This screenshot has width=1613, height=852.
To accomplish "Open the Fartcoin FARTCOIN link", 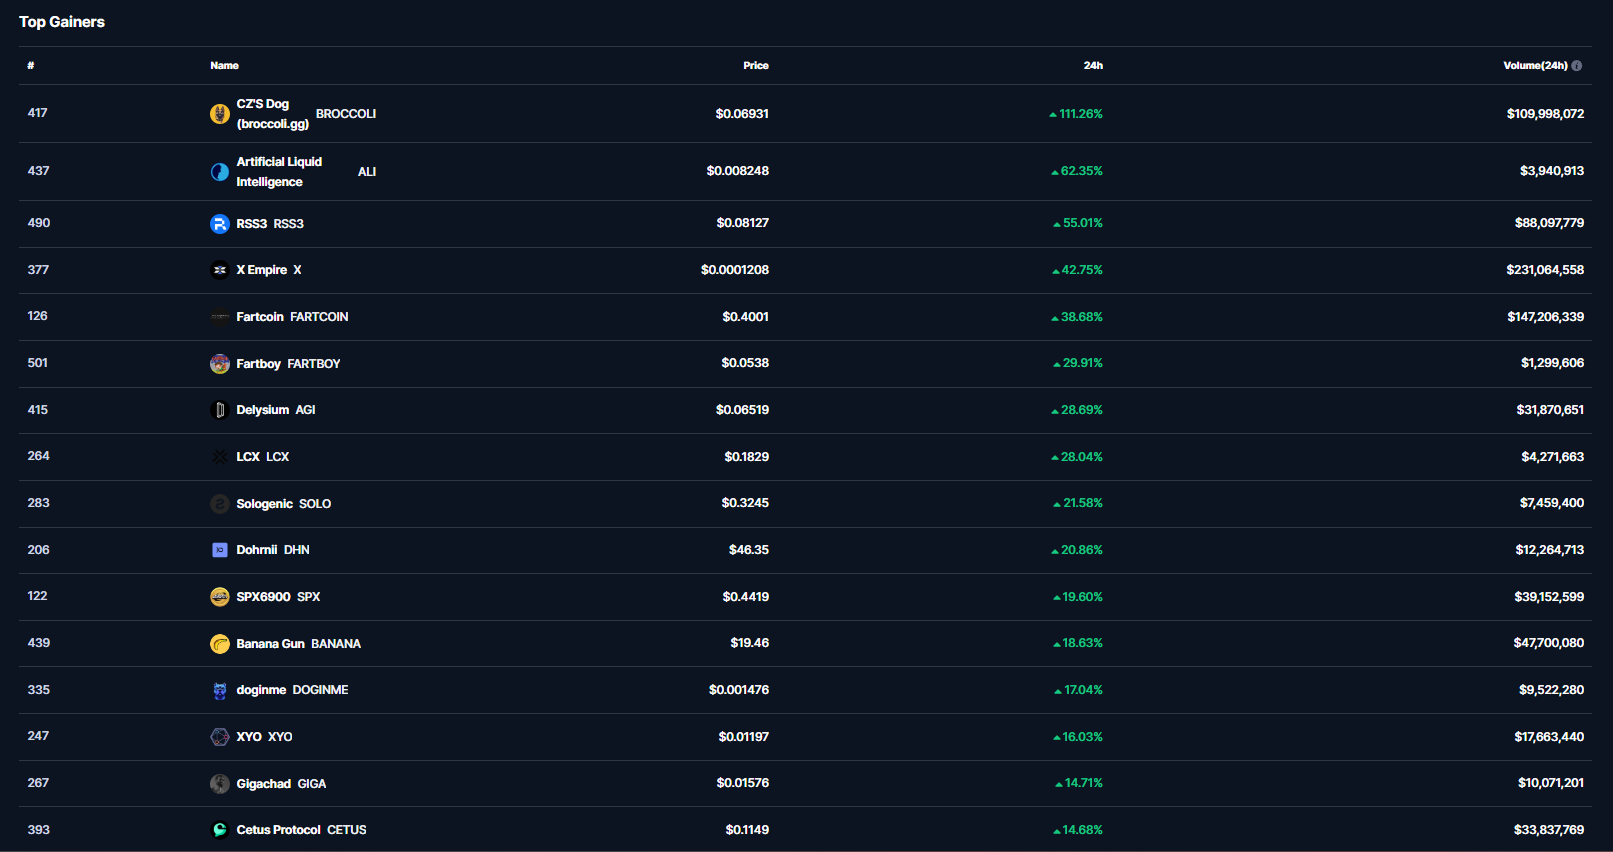I will (292, 317).
